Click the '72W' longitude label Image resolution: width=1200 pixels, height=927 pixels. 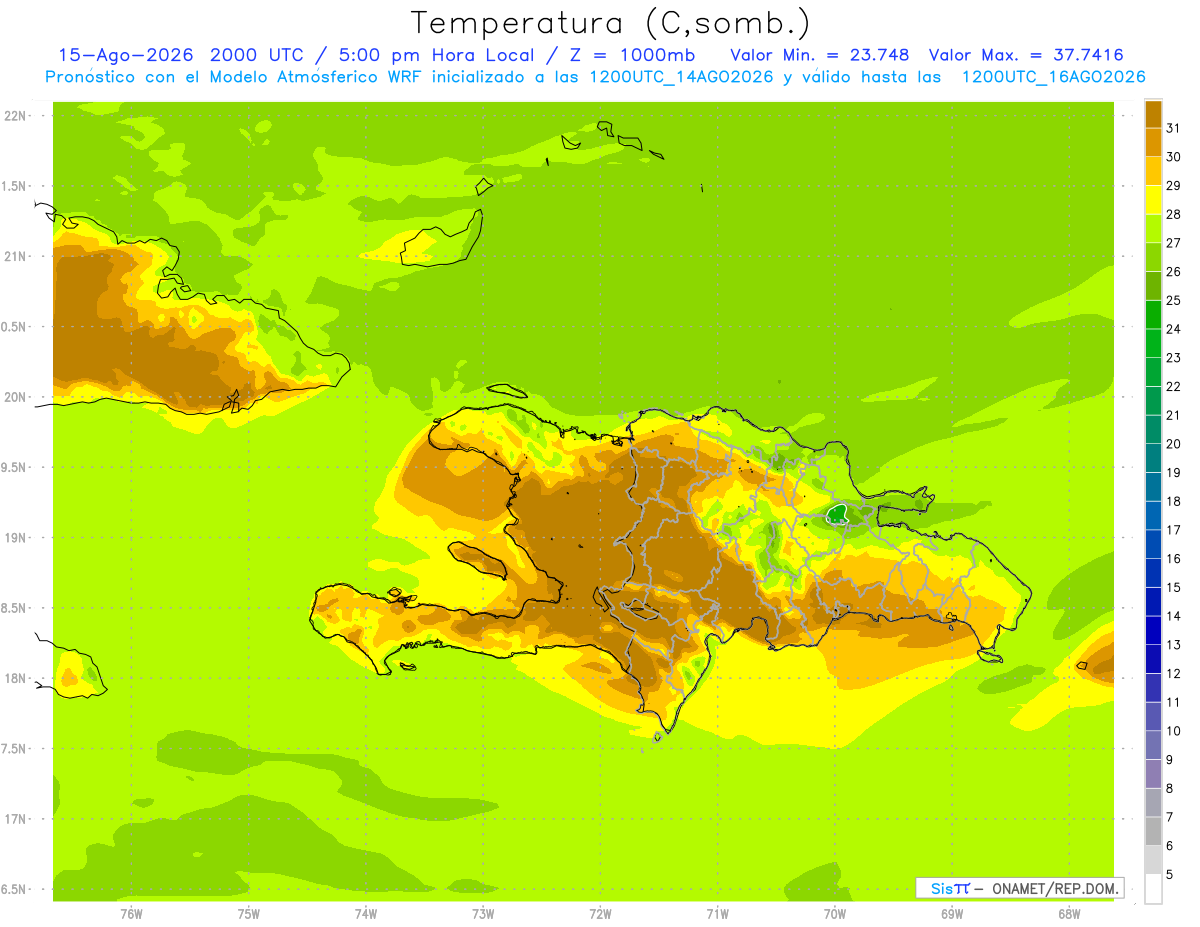coord(600,913)
